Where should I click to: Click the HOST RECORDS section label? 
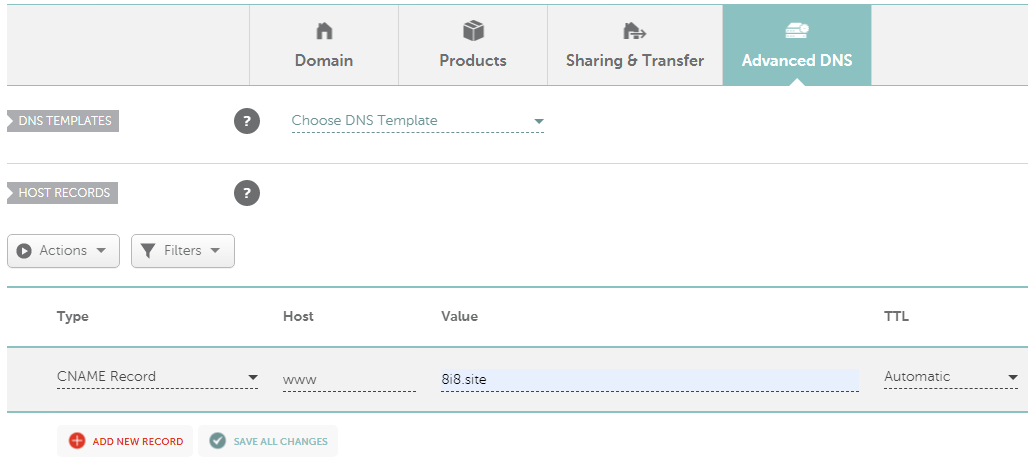[x=63, y=193]
